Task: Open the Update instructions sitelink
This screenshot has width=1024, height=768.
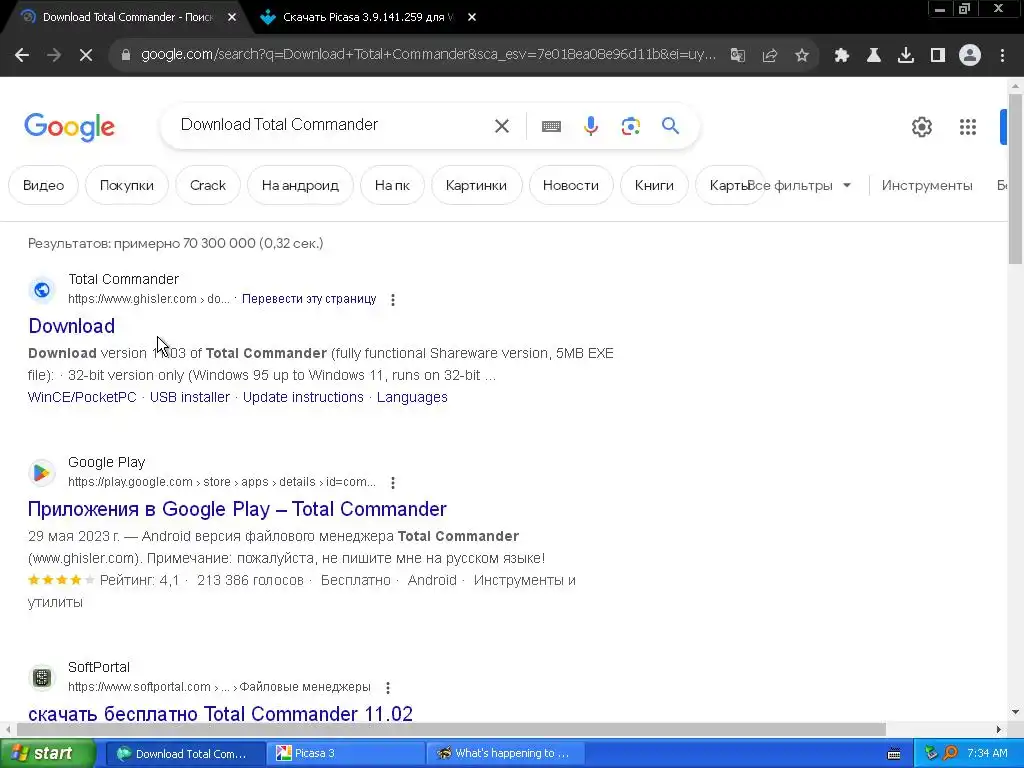Action: tap(303, 397)
